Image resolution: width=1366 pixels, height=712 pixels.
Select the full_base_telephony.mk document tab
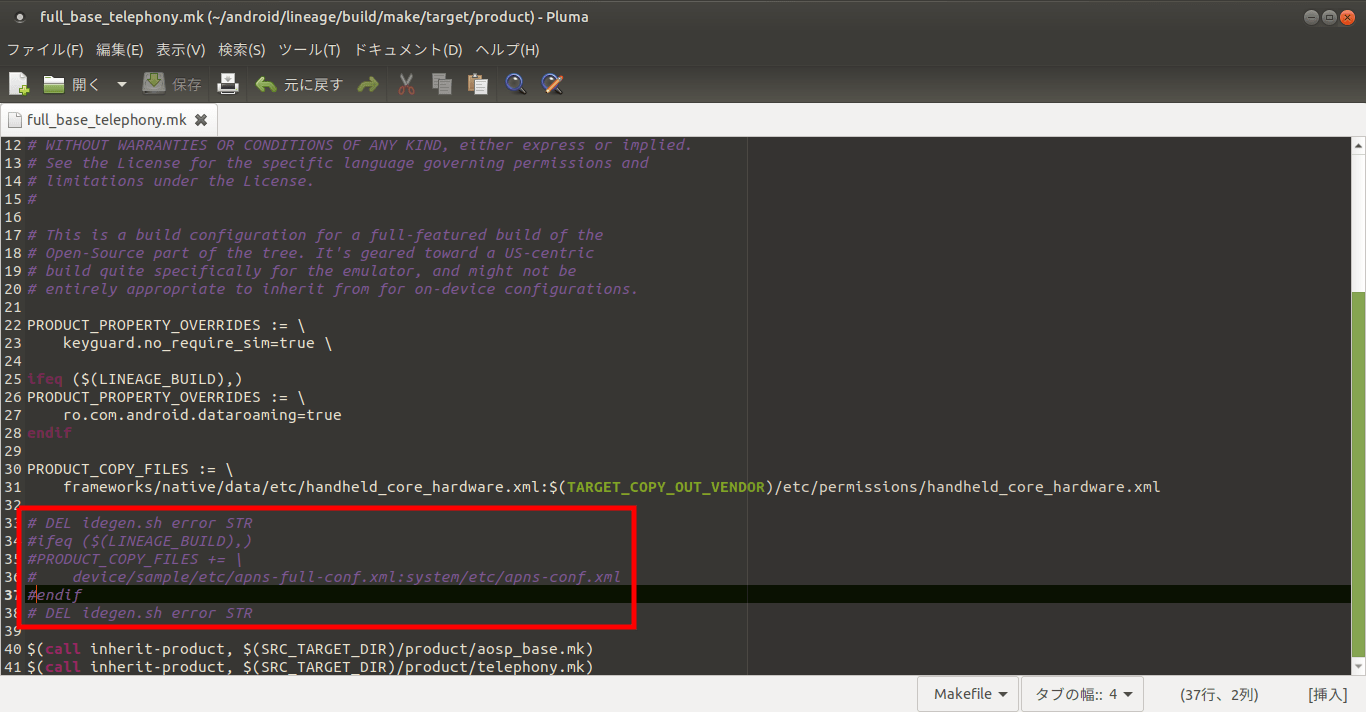click(x=105, y=120)
